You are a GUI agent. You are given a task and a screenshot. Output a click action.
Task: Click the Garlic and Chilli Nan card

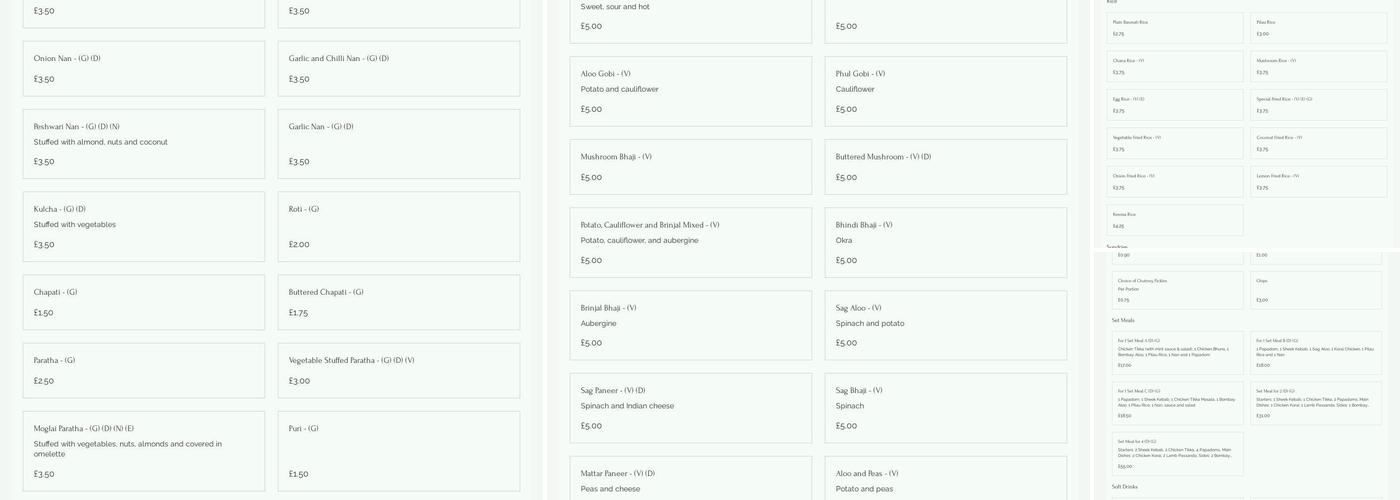click(x=398, y=68)
